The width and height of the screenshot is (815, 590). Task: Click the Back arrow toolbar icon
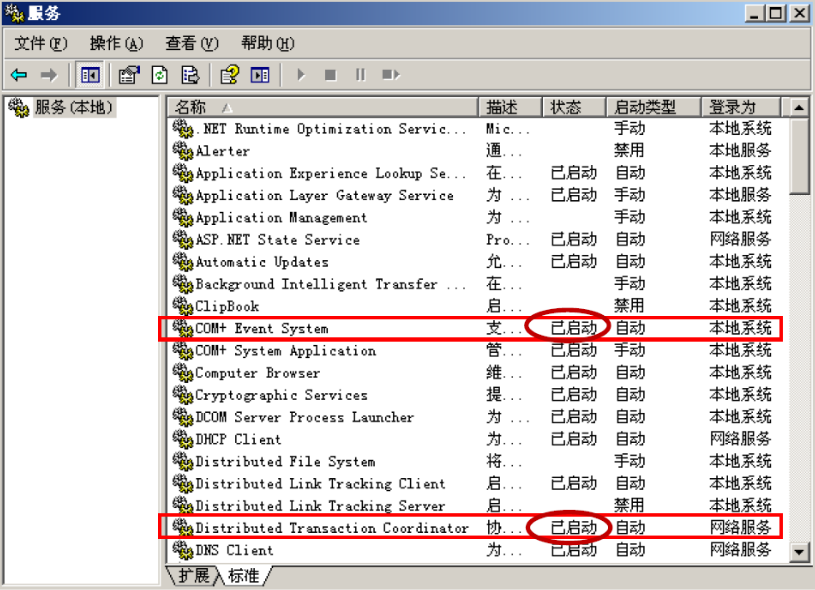pos(19,75)
